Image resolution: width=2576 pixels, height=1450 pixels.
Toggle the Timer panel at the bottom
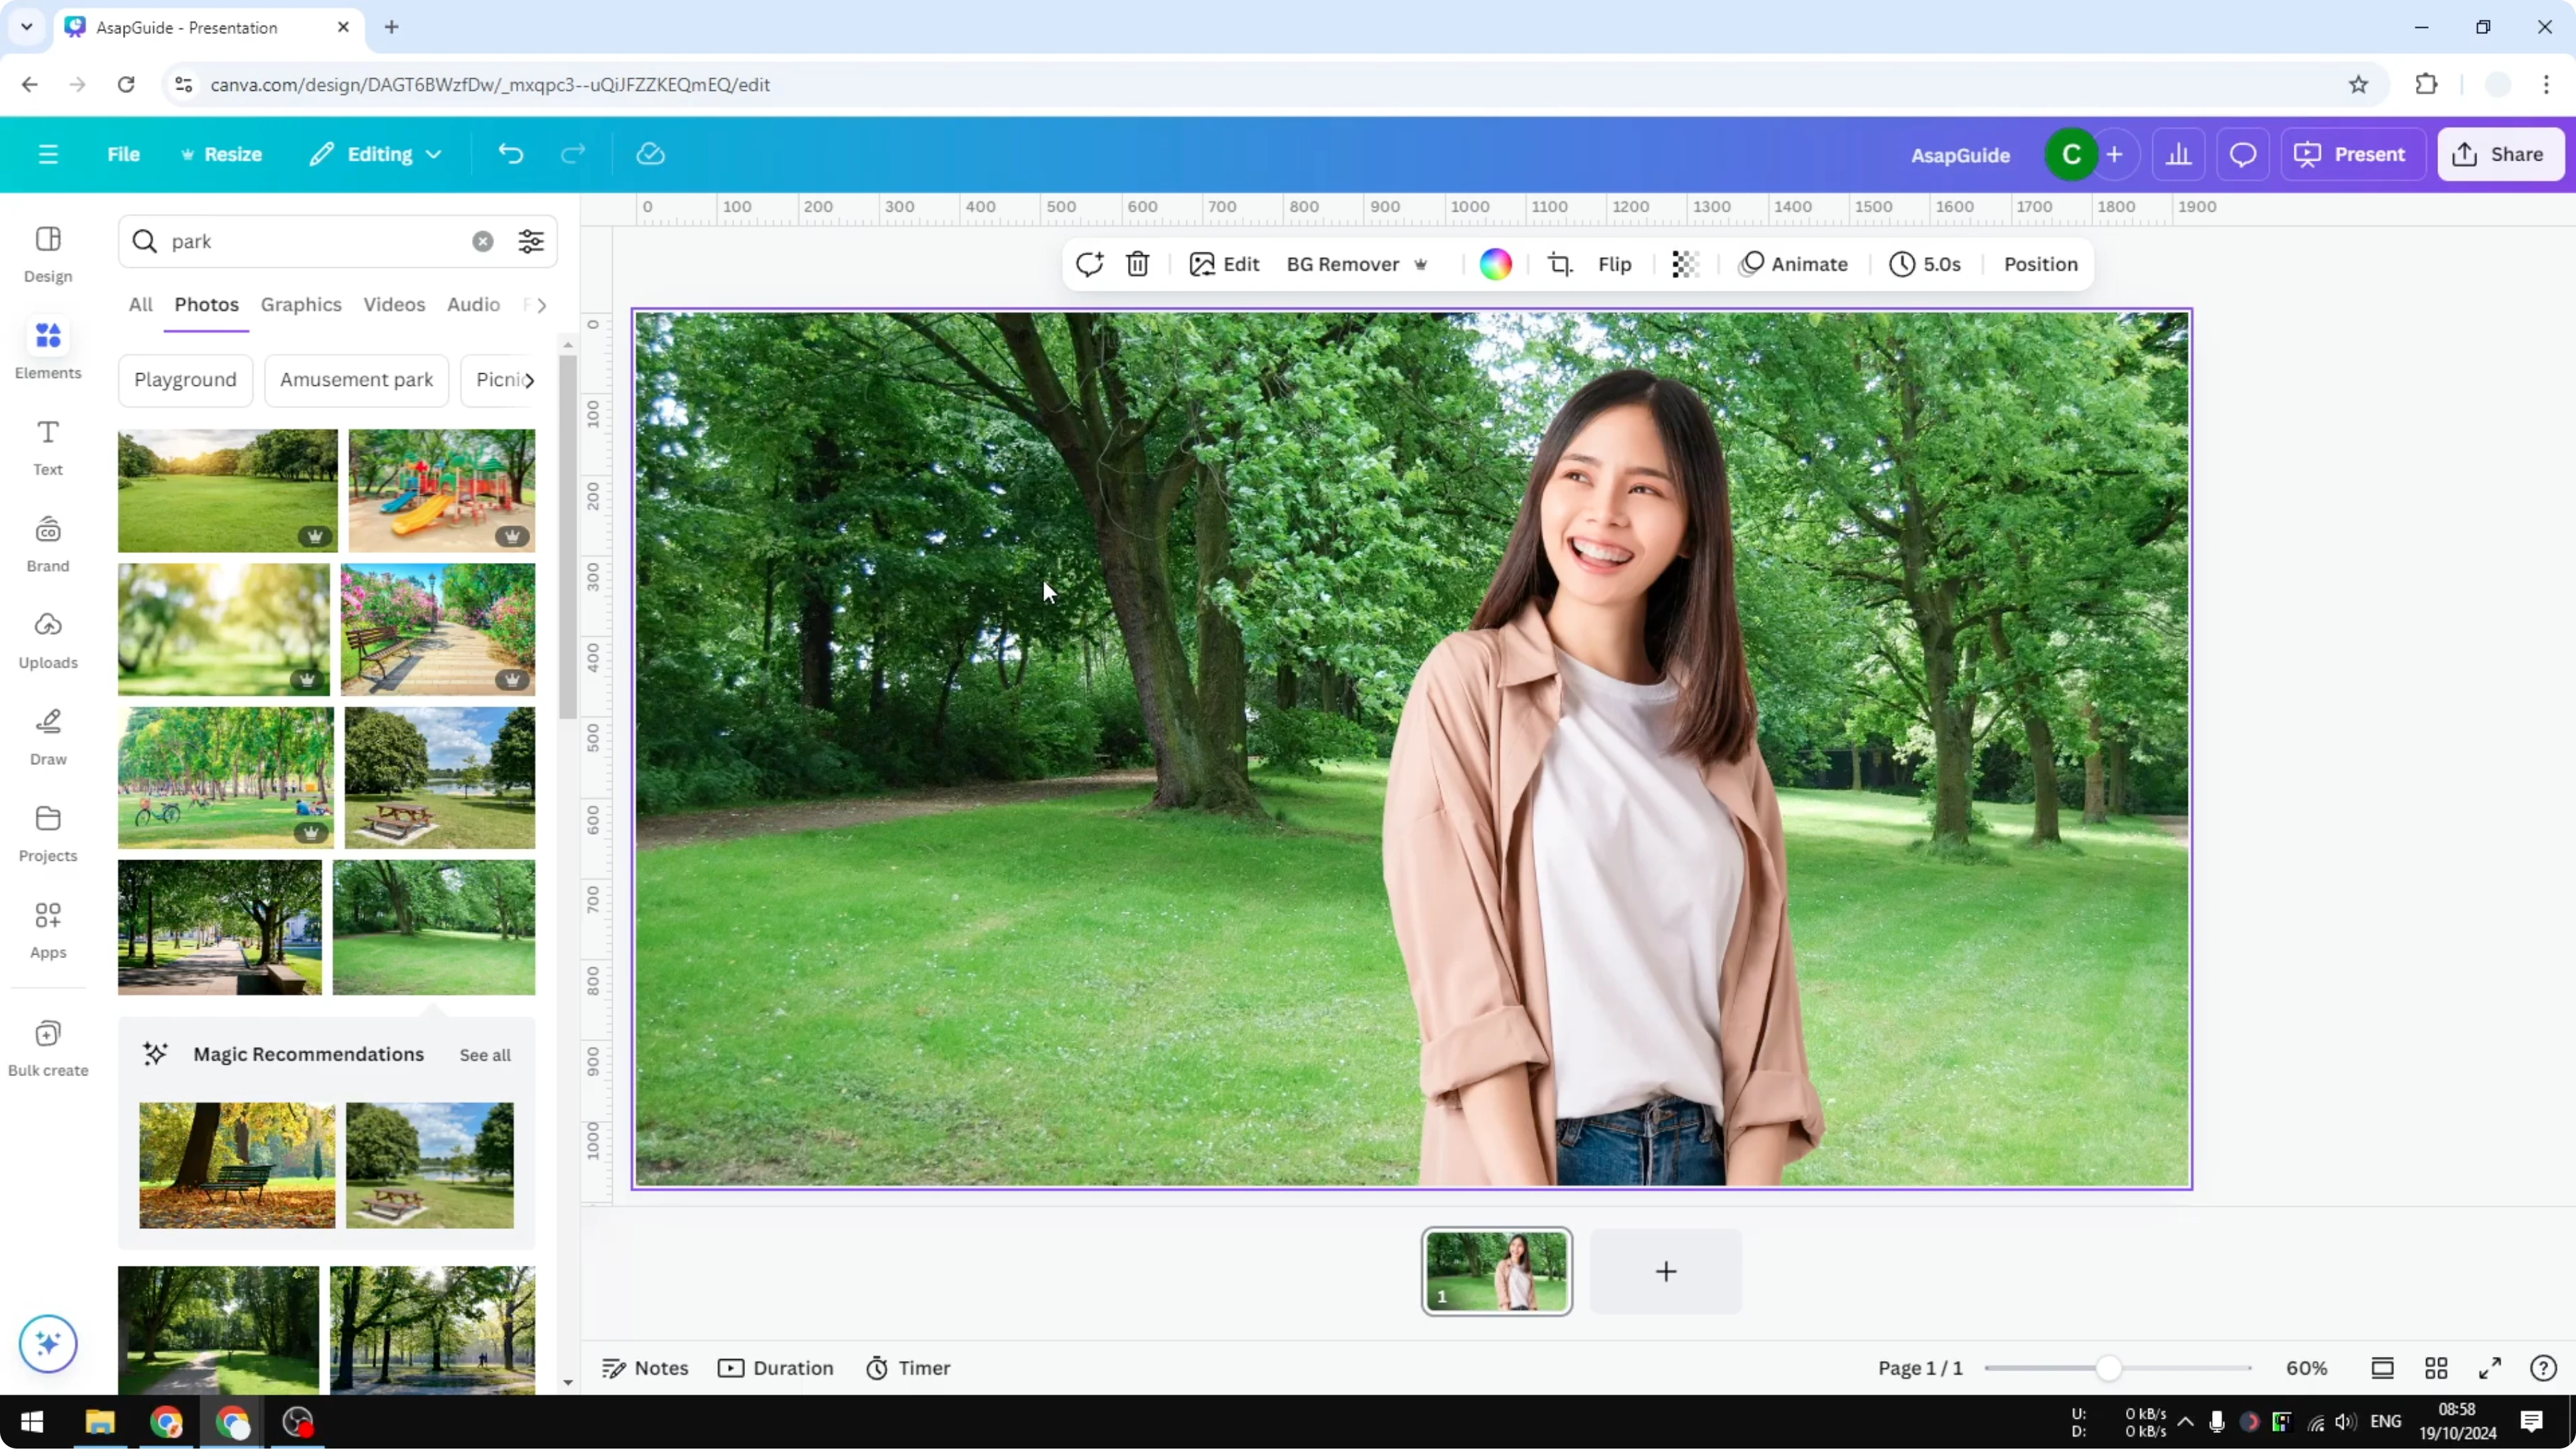908,1368
